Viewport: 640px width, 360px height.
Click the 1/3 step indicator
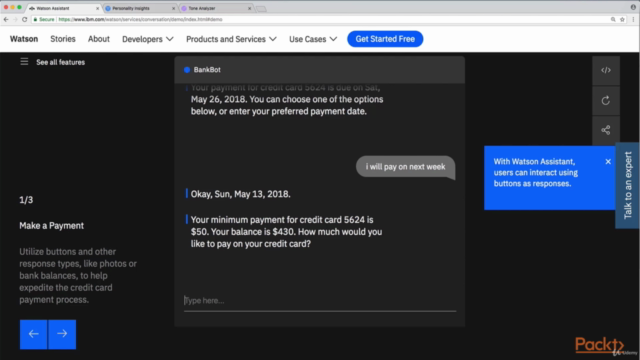[x=26, y=200]
